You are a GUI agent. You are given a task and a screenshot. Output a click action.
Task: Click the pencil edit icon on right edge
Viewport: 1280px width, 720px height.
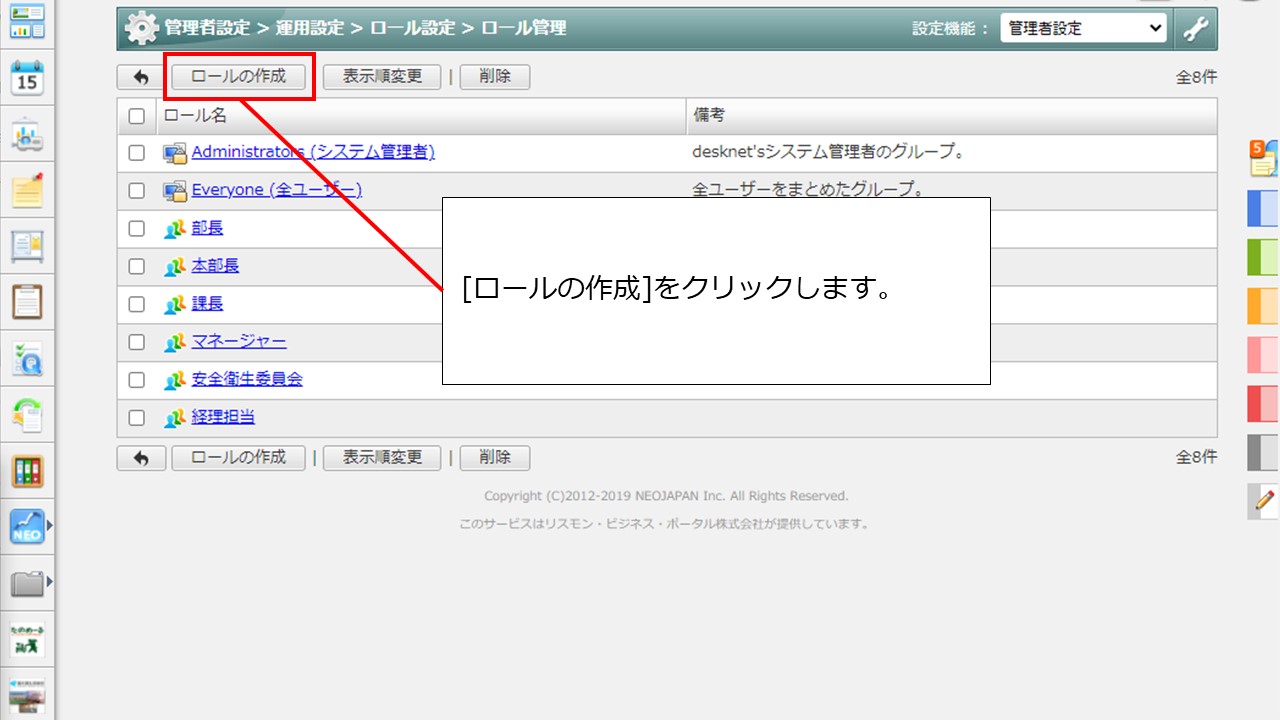(x=1264, y=499)
